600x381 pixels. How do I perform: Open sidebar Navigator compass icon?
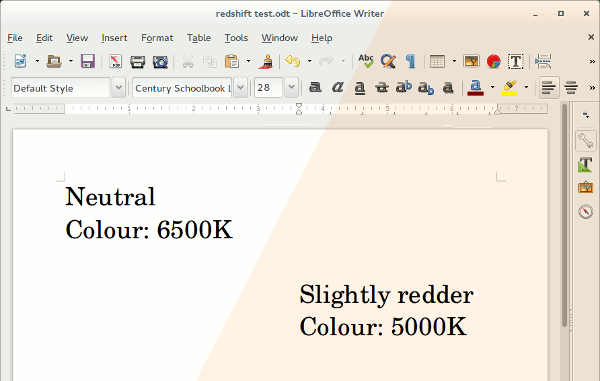pos(585,211)
